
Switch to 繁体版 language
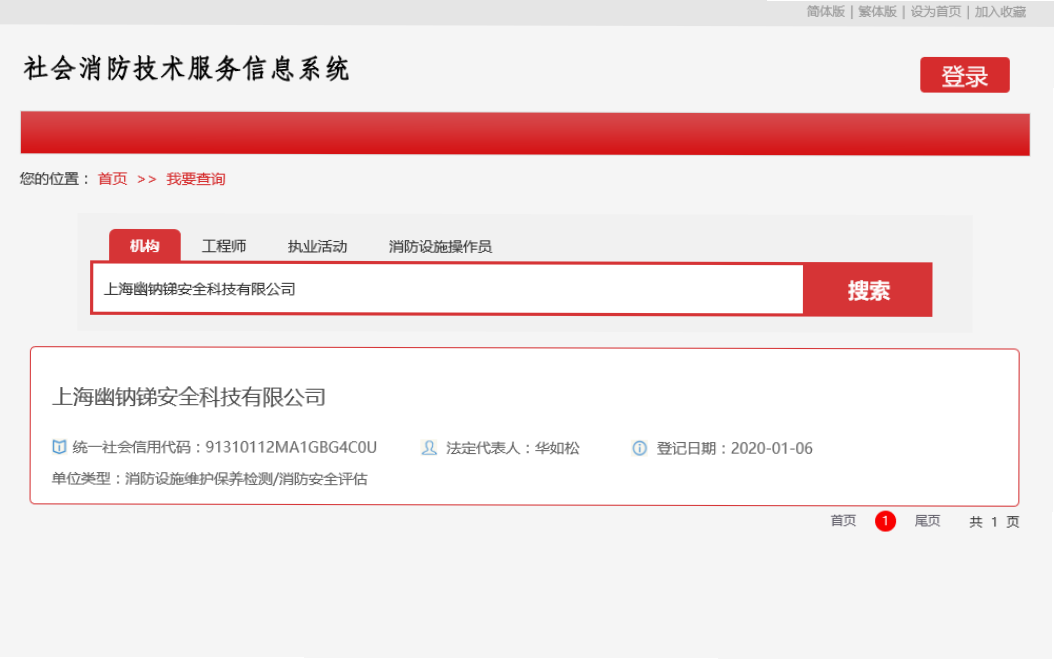pos(877,12)
